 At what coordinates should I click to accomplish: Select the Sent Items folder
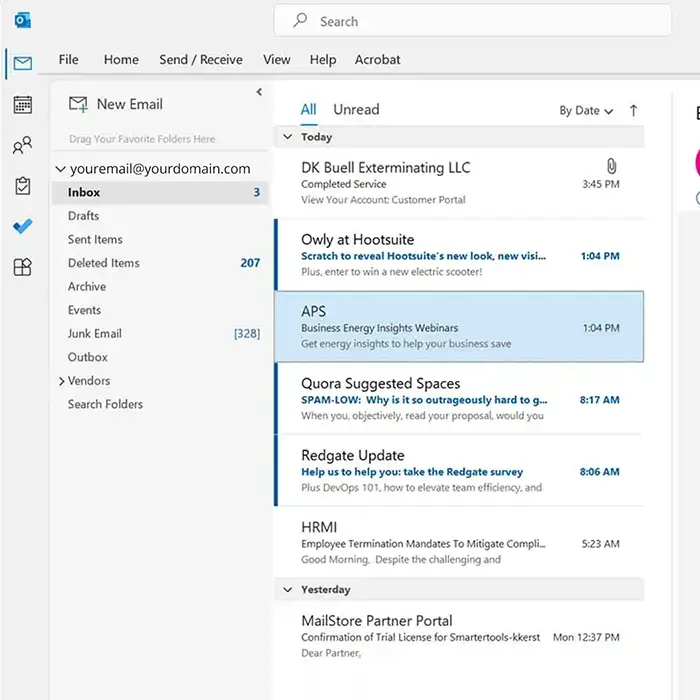click(x=160, y=240)
